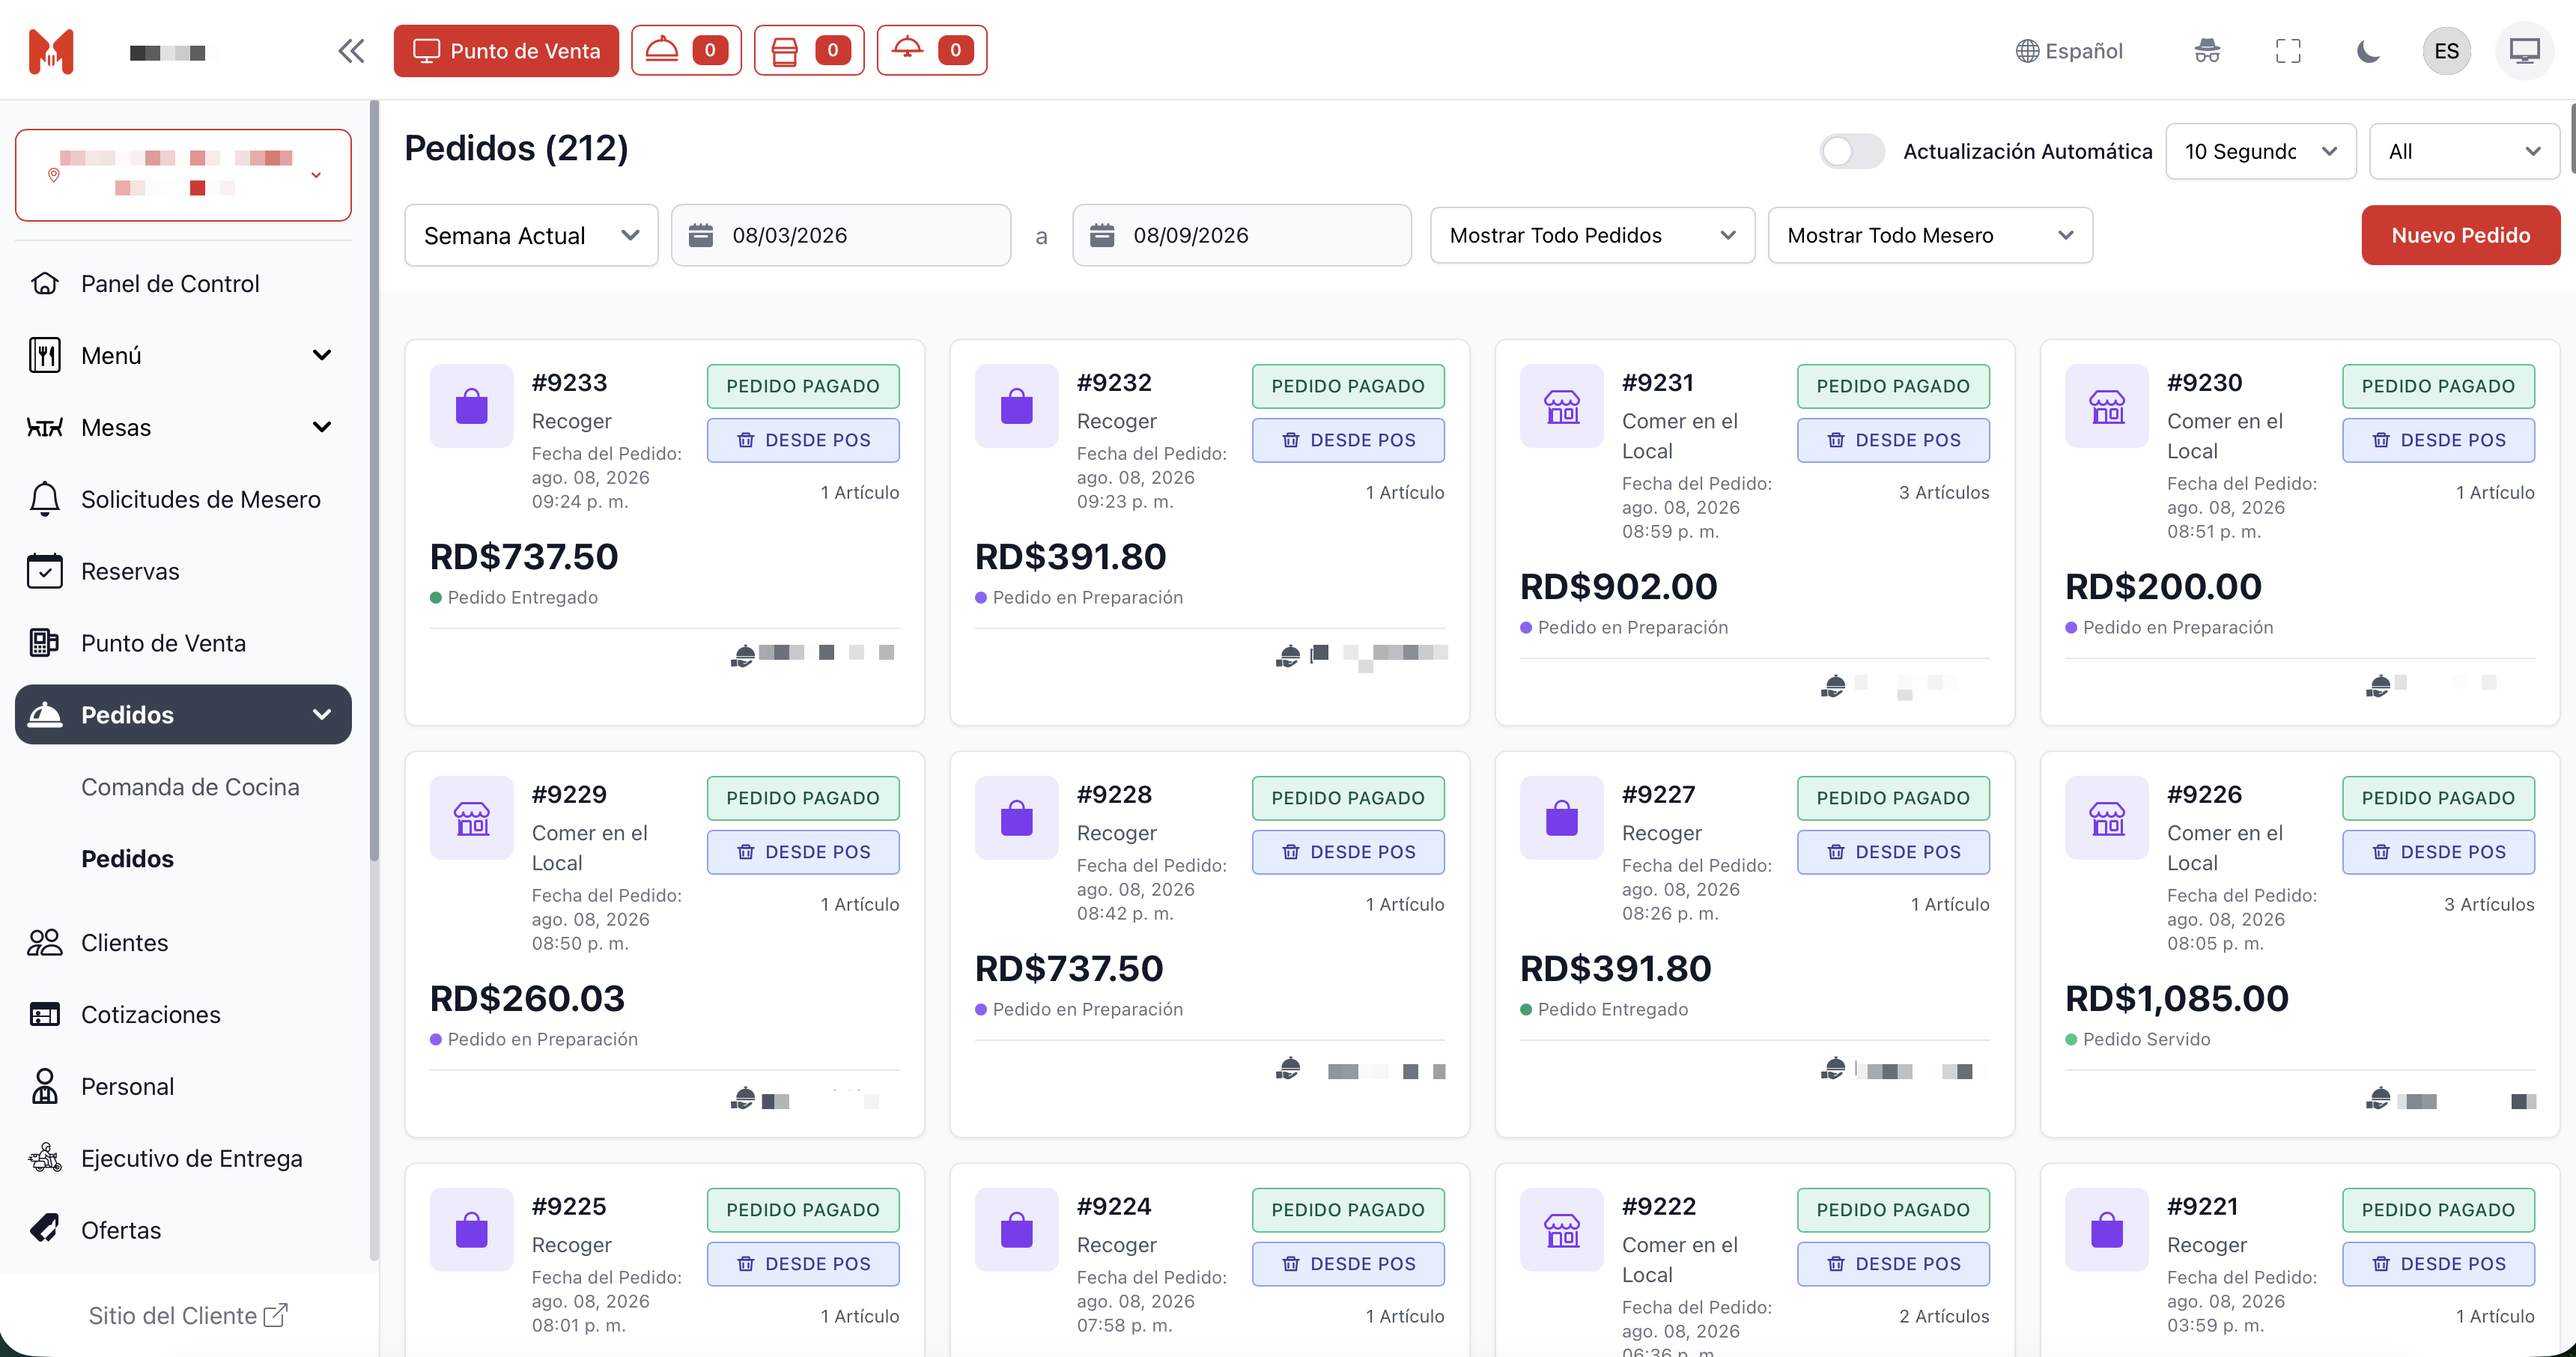Select the Pedidos submenu item
The height and width of the screenshot is (1357, 2576).
[127, 859]
